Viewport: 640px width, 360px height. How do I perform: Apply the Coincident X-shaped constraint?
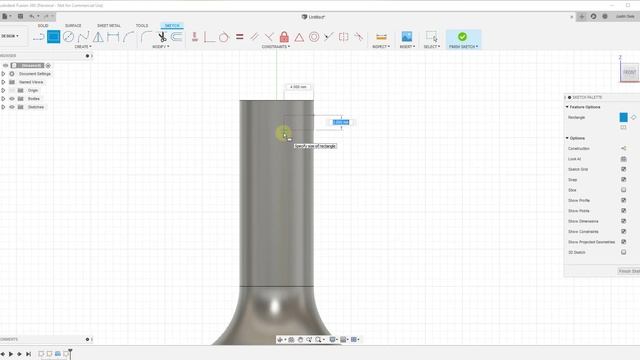click(x=269, y=37)
